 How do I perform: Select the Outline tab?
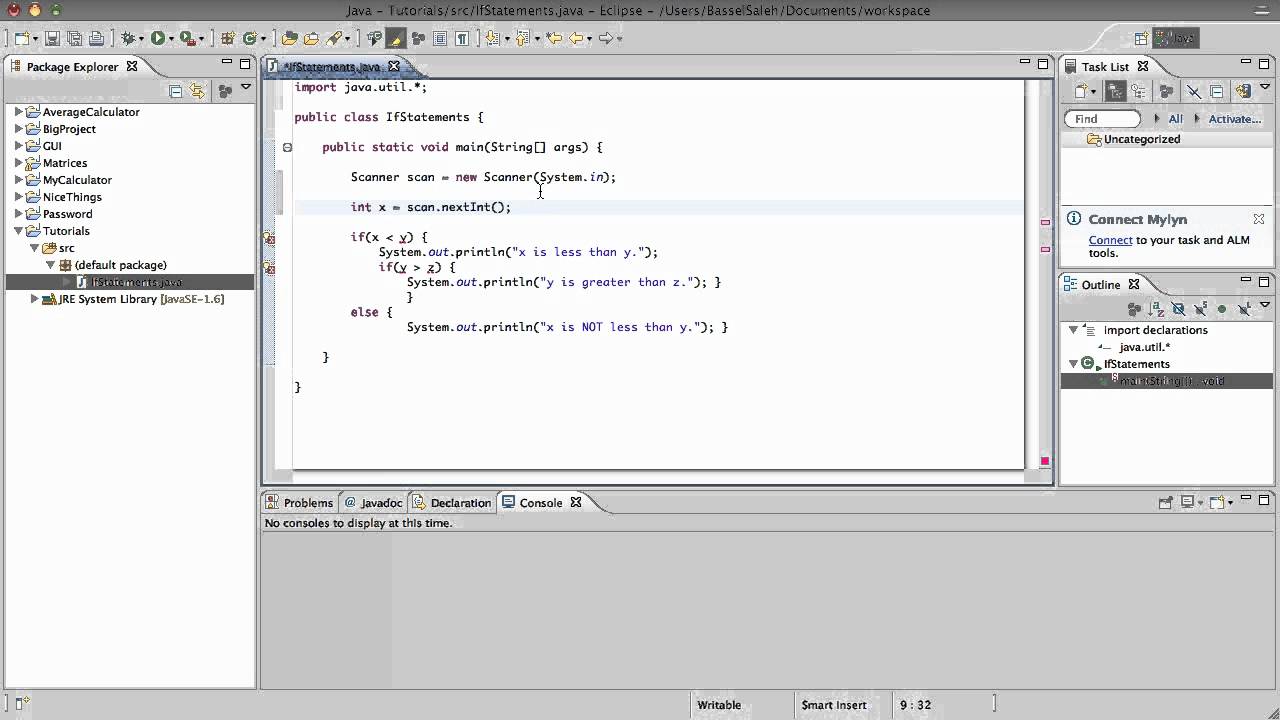1100,285
